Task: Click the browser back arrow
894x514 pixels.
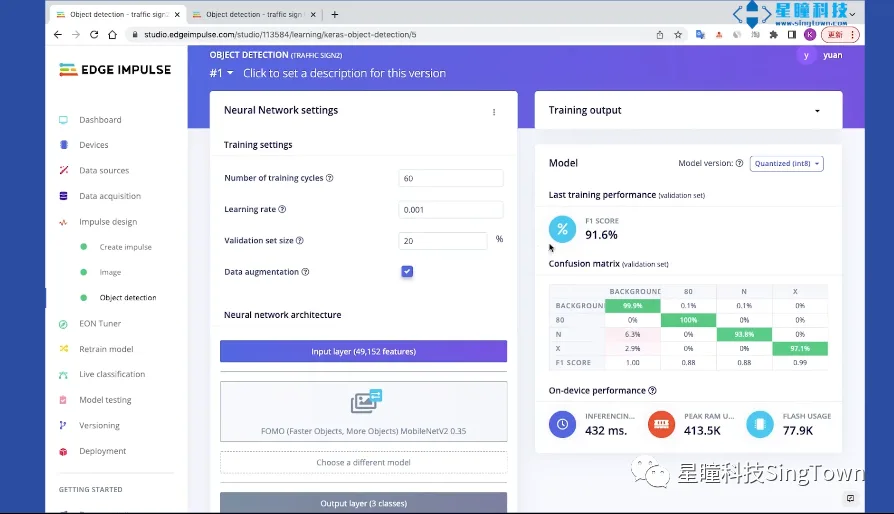Action: [x=58, y=35]
